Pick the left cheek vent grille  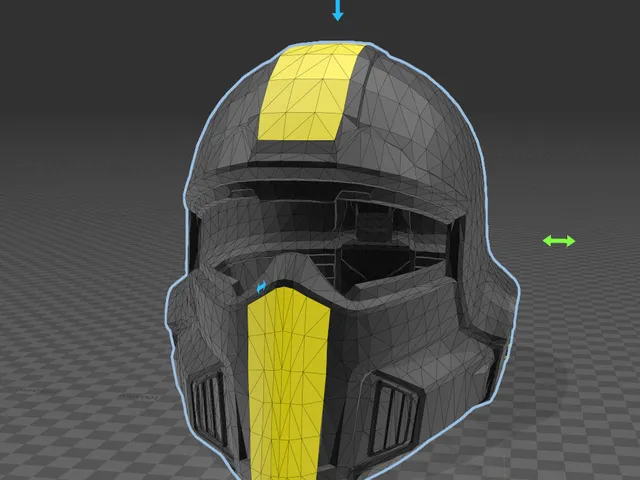coord(209,410)
